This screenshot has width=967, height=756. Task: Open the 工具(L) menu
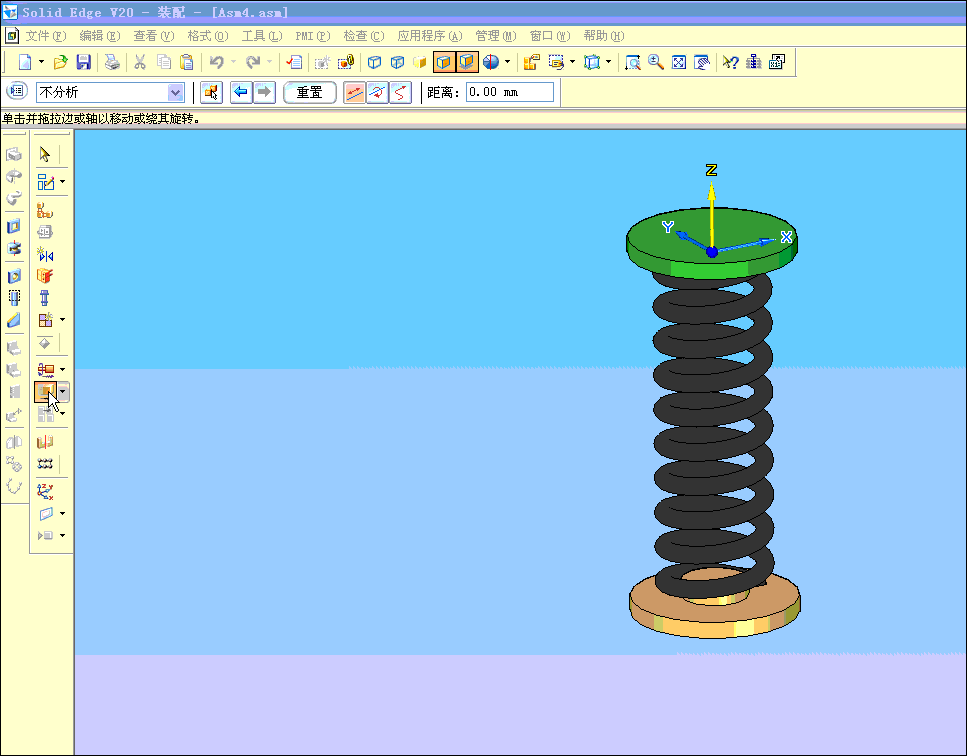pos(261,36)
